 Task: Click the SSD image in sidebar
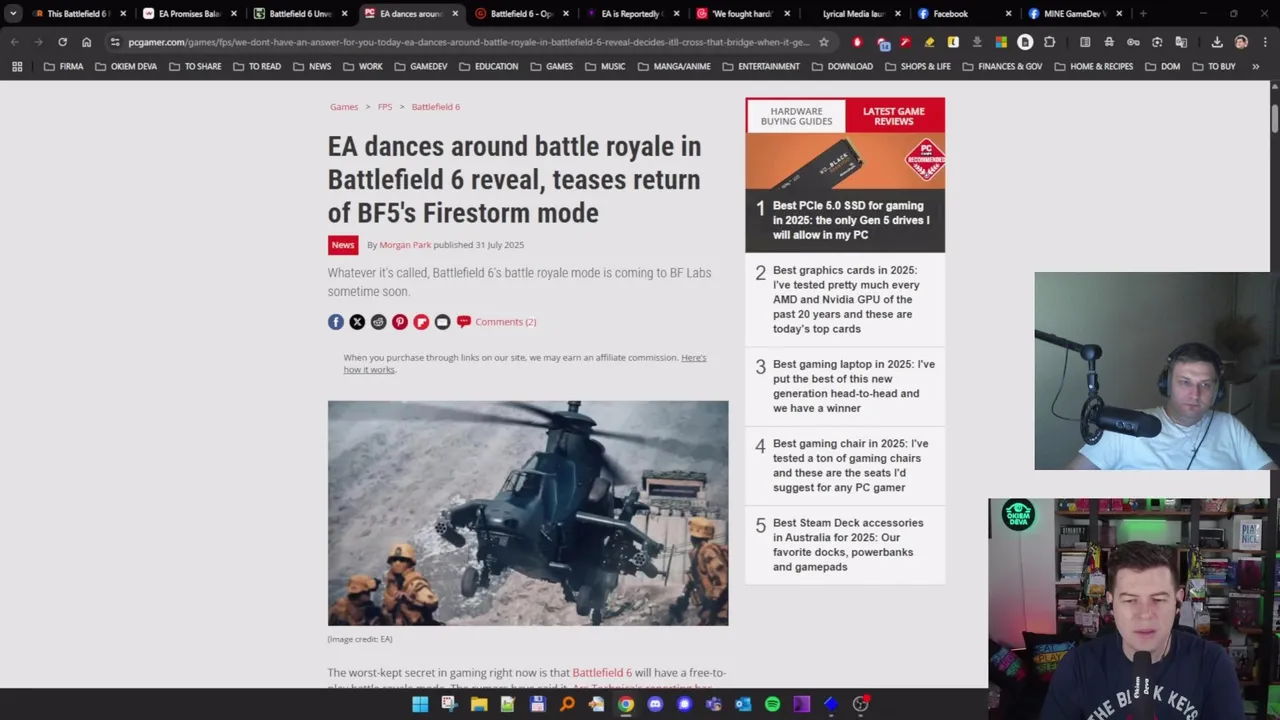click(x=845, y=162)
